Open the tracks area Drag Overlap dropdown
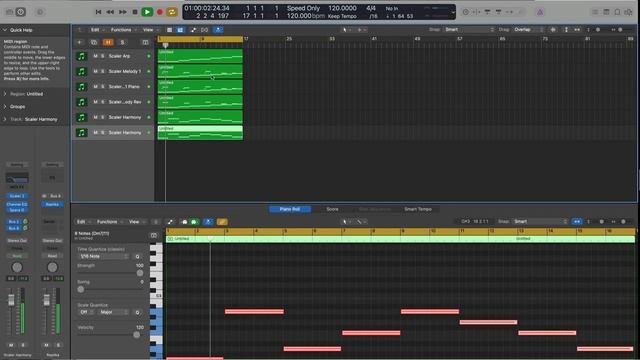The width and height of the screenshot is (640, 360). pos(529,30)
